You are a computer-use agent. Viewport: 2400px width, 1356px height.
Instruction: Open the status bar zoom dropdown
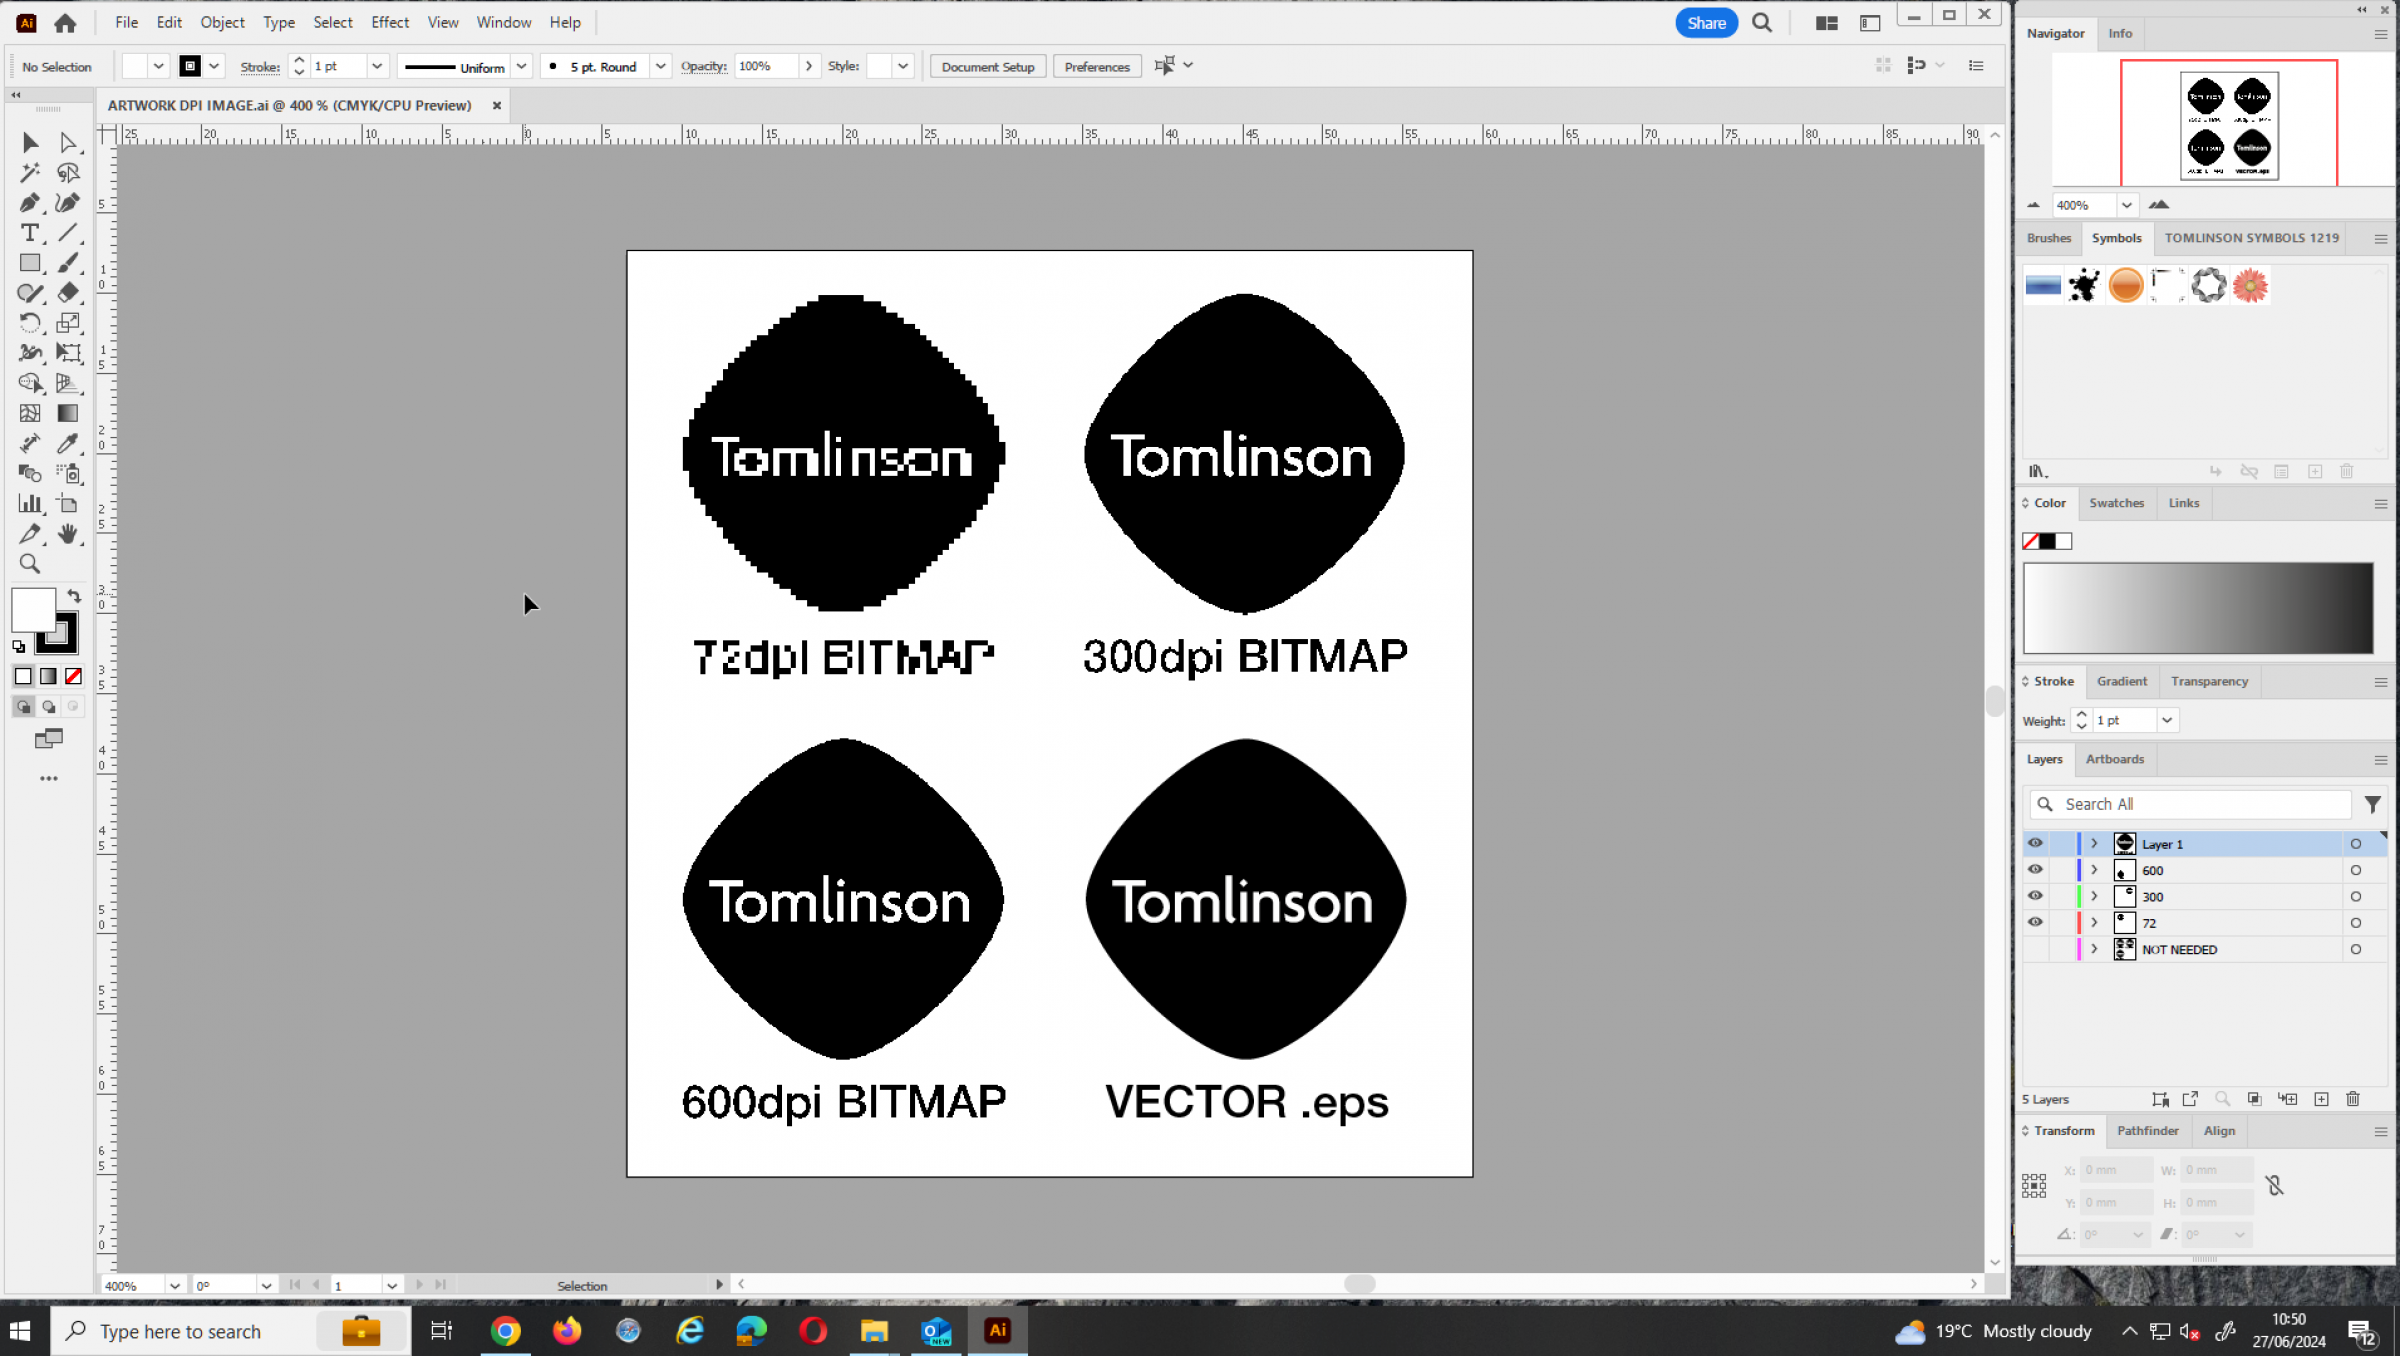click(174, 1286)
